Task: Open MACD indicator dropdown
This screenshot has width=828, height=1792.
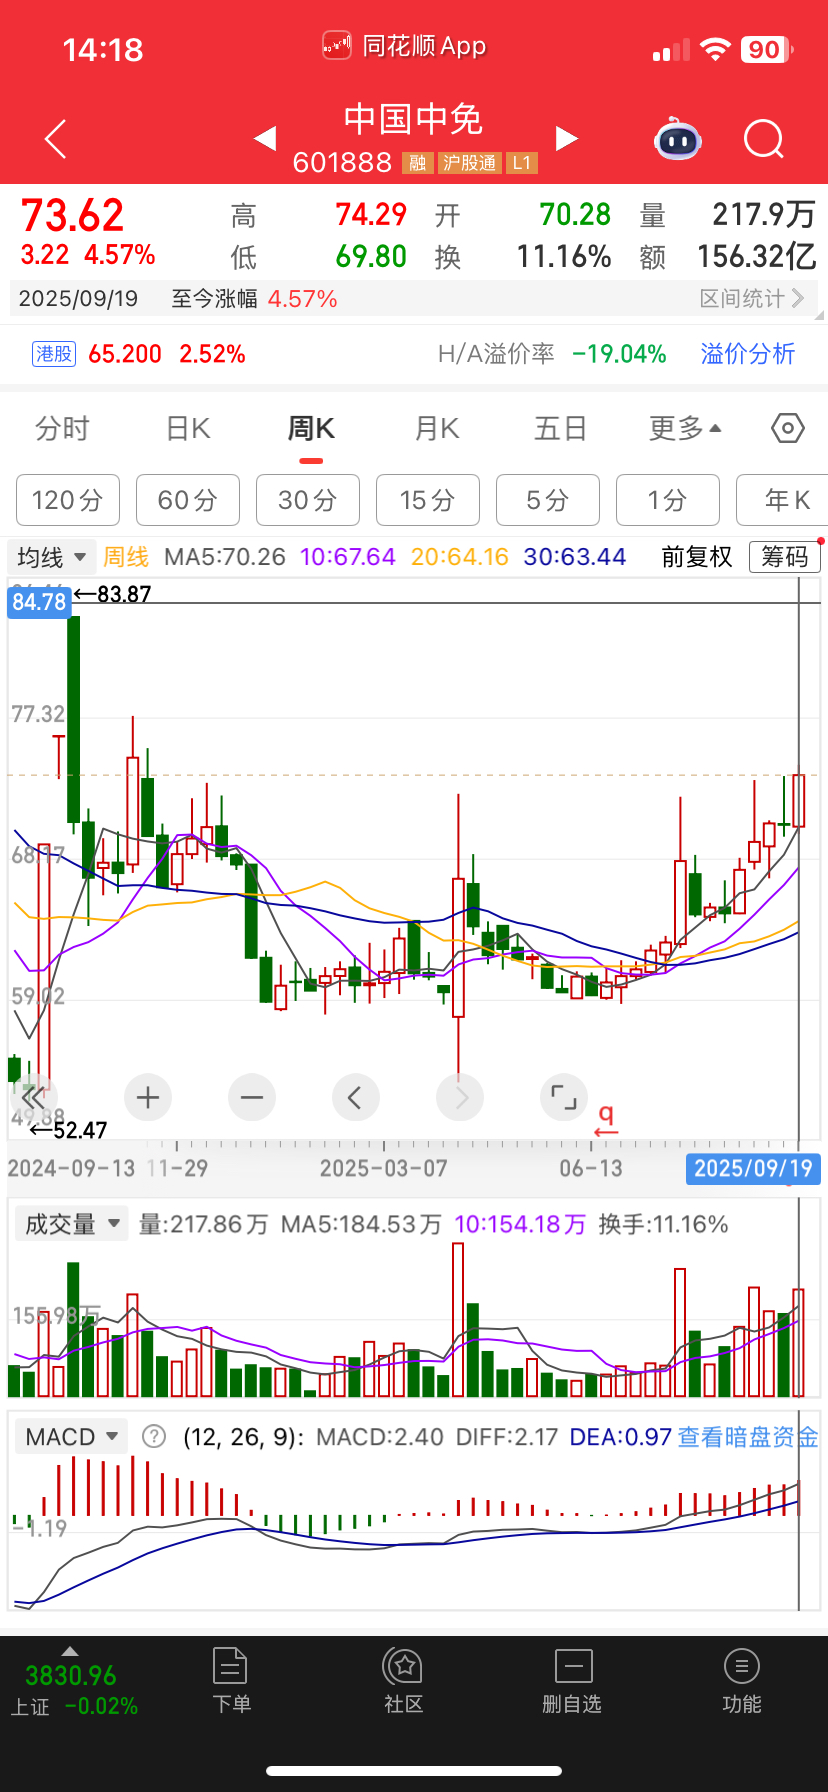Action: click(72, 1437)
